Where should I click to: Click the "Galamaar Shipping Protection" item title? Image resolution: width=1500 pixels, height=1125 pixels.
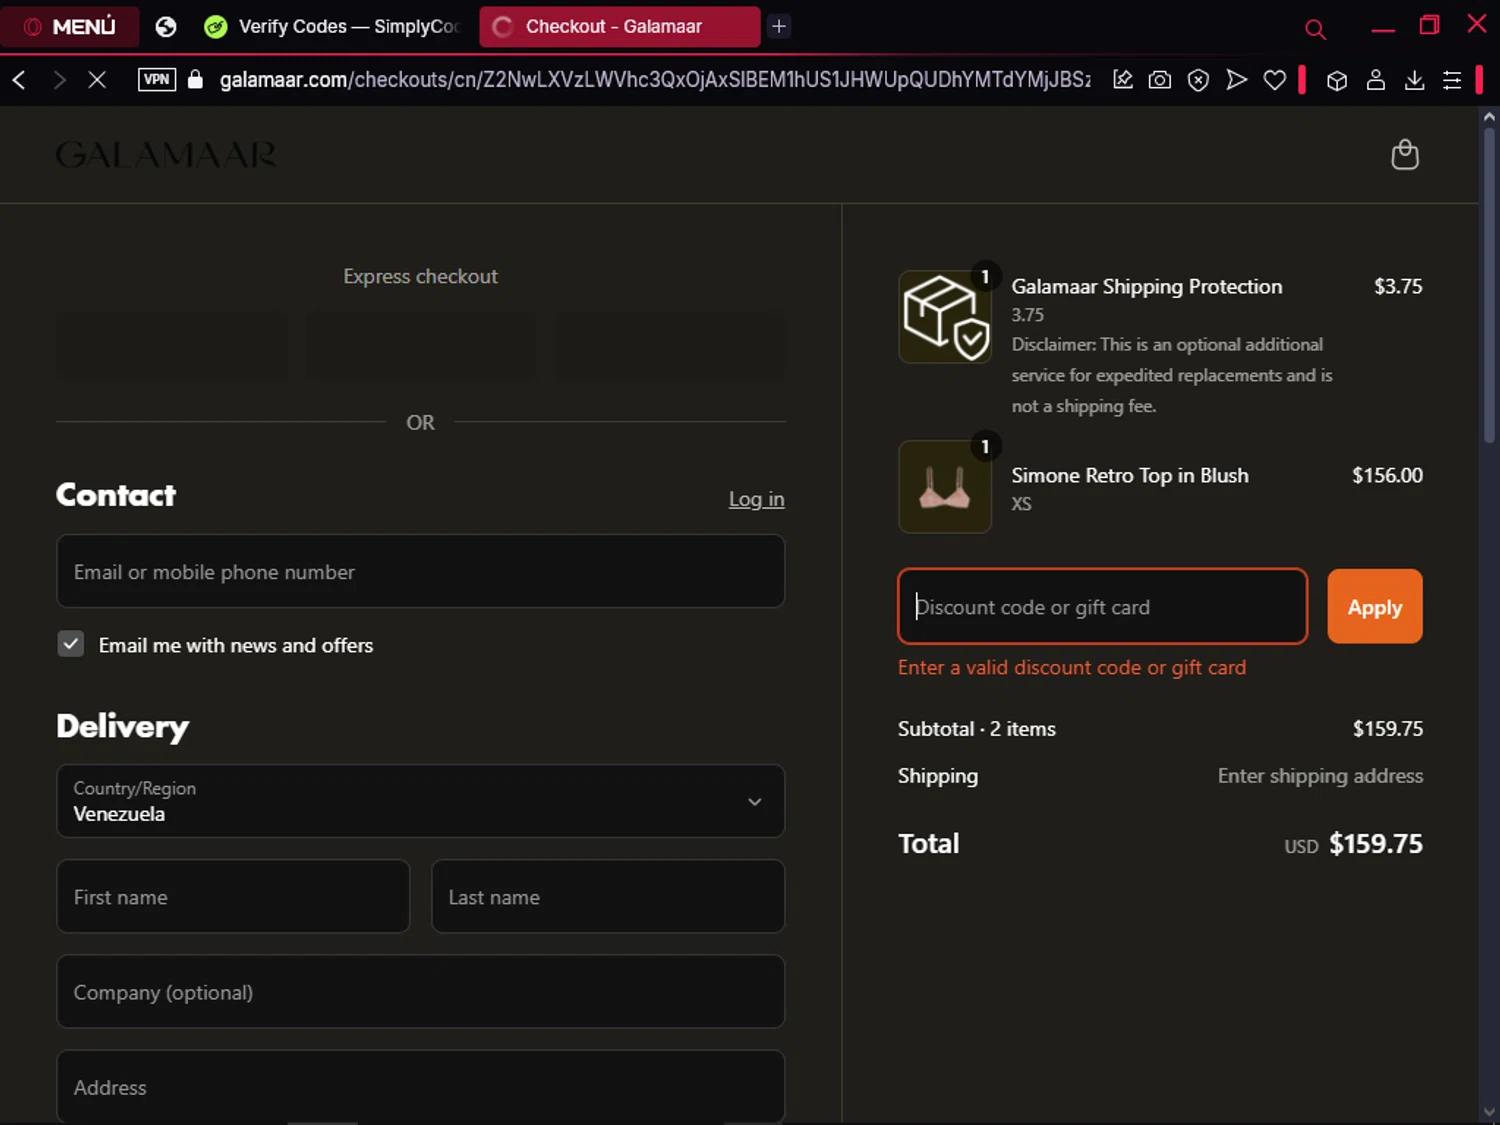click(x=1147, y=287)
